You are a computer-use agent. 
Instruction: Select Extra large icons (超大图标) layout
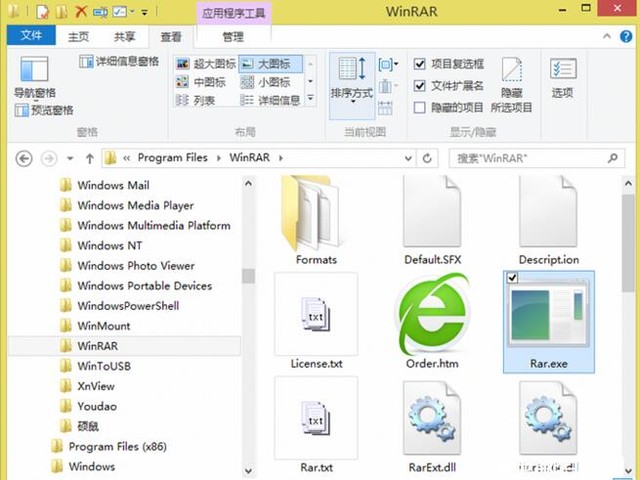[206, 64]
